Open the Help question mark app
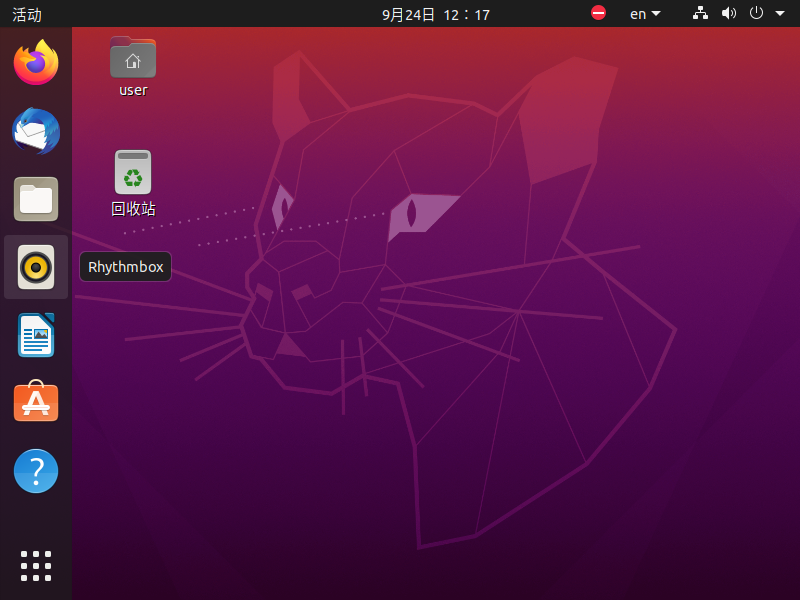Viewport: 800px width, 600px height. [x=36, y=471]
